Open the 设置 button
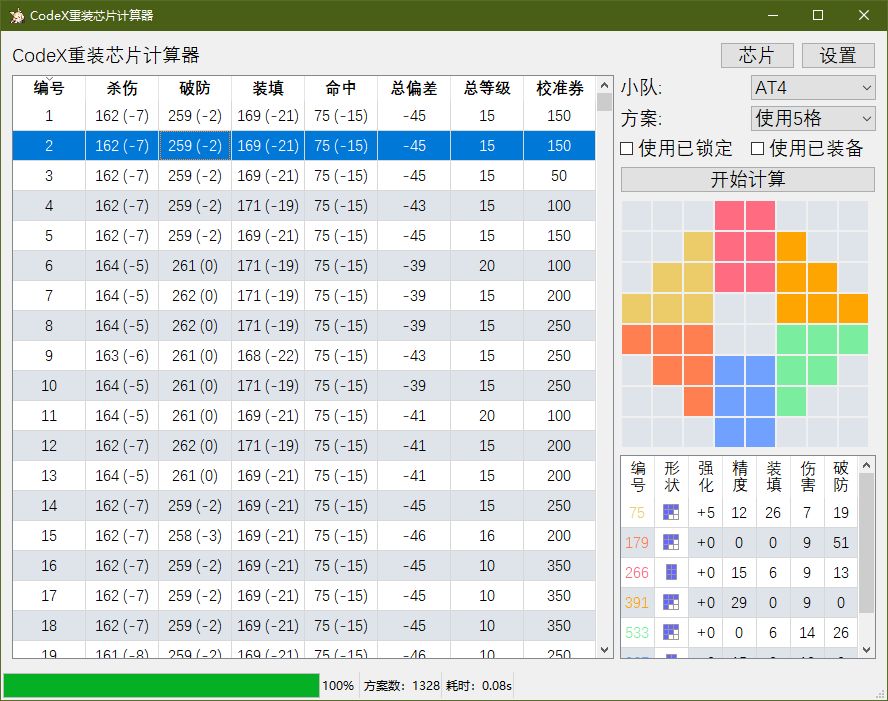The width and height of the screenshot is (888, 701). pos(838,55)
